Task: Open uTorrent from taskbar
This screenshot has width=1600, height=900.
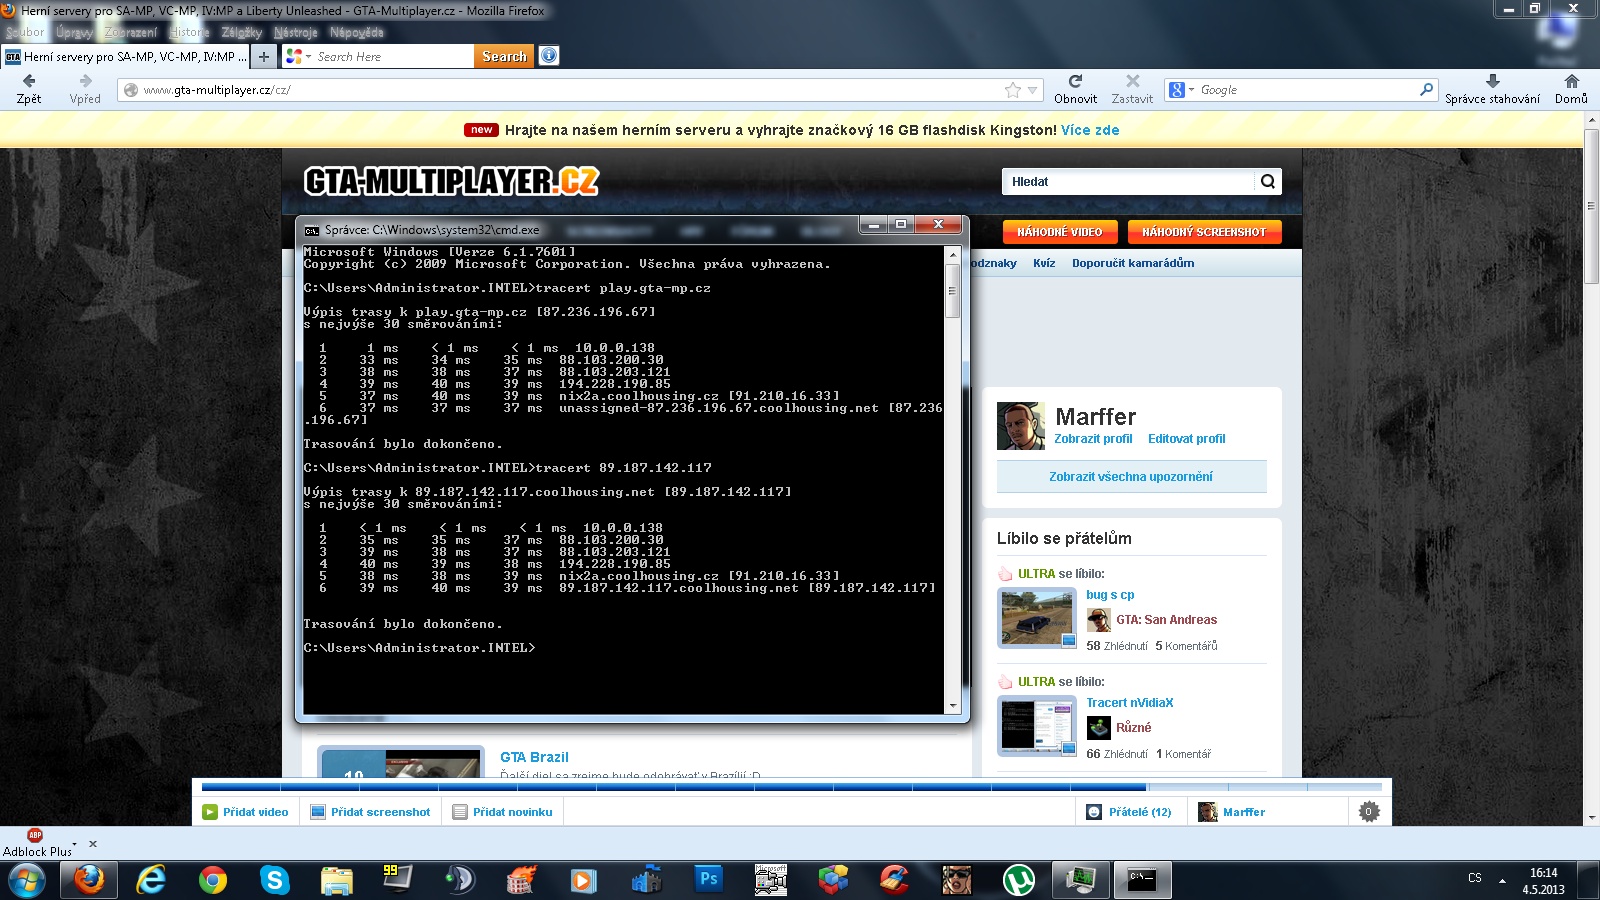Action: click(x=1019, y=880)
